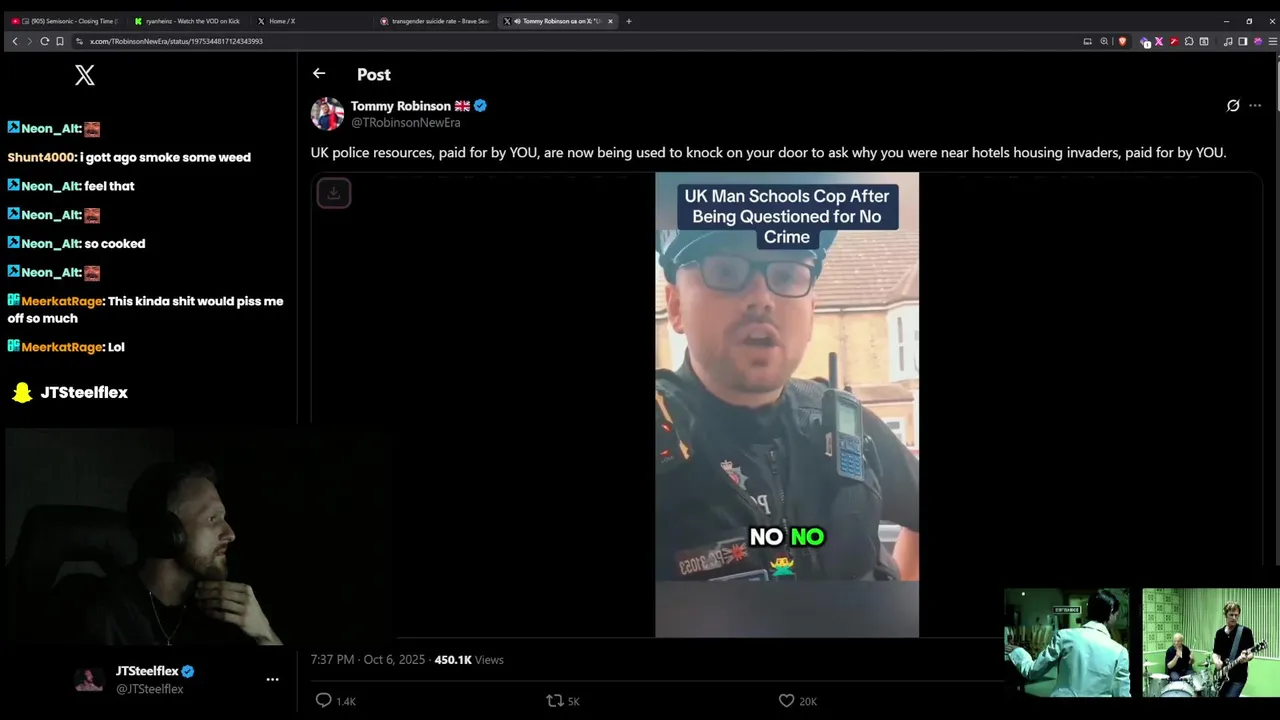Click the Grok icon on the post
Viewport: 1280px width, 720px height.
click(x=1233, y=105)
